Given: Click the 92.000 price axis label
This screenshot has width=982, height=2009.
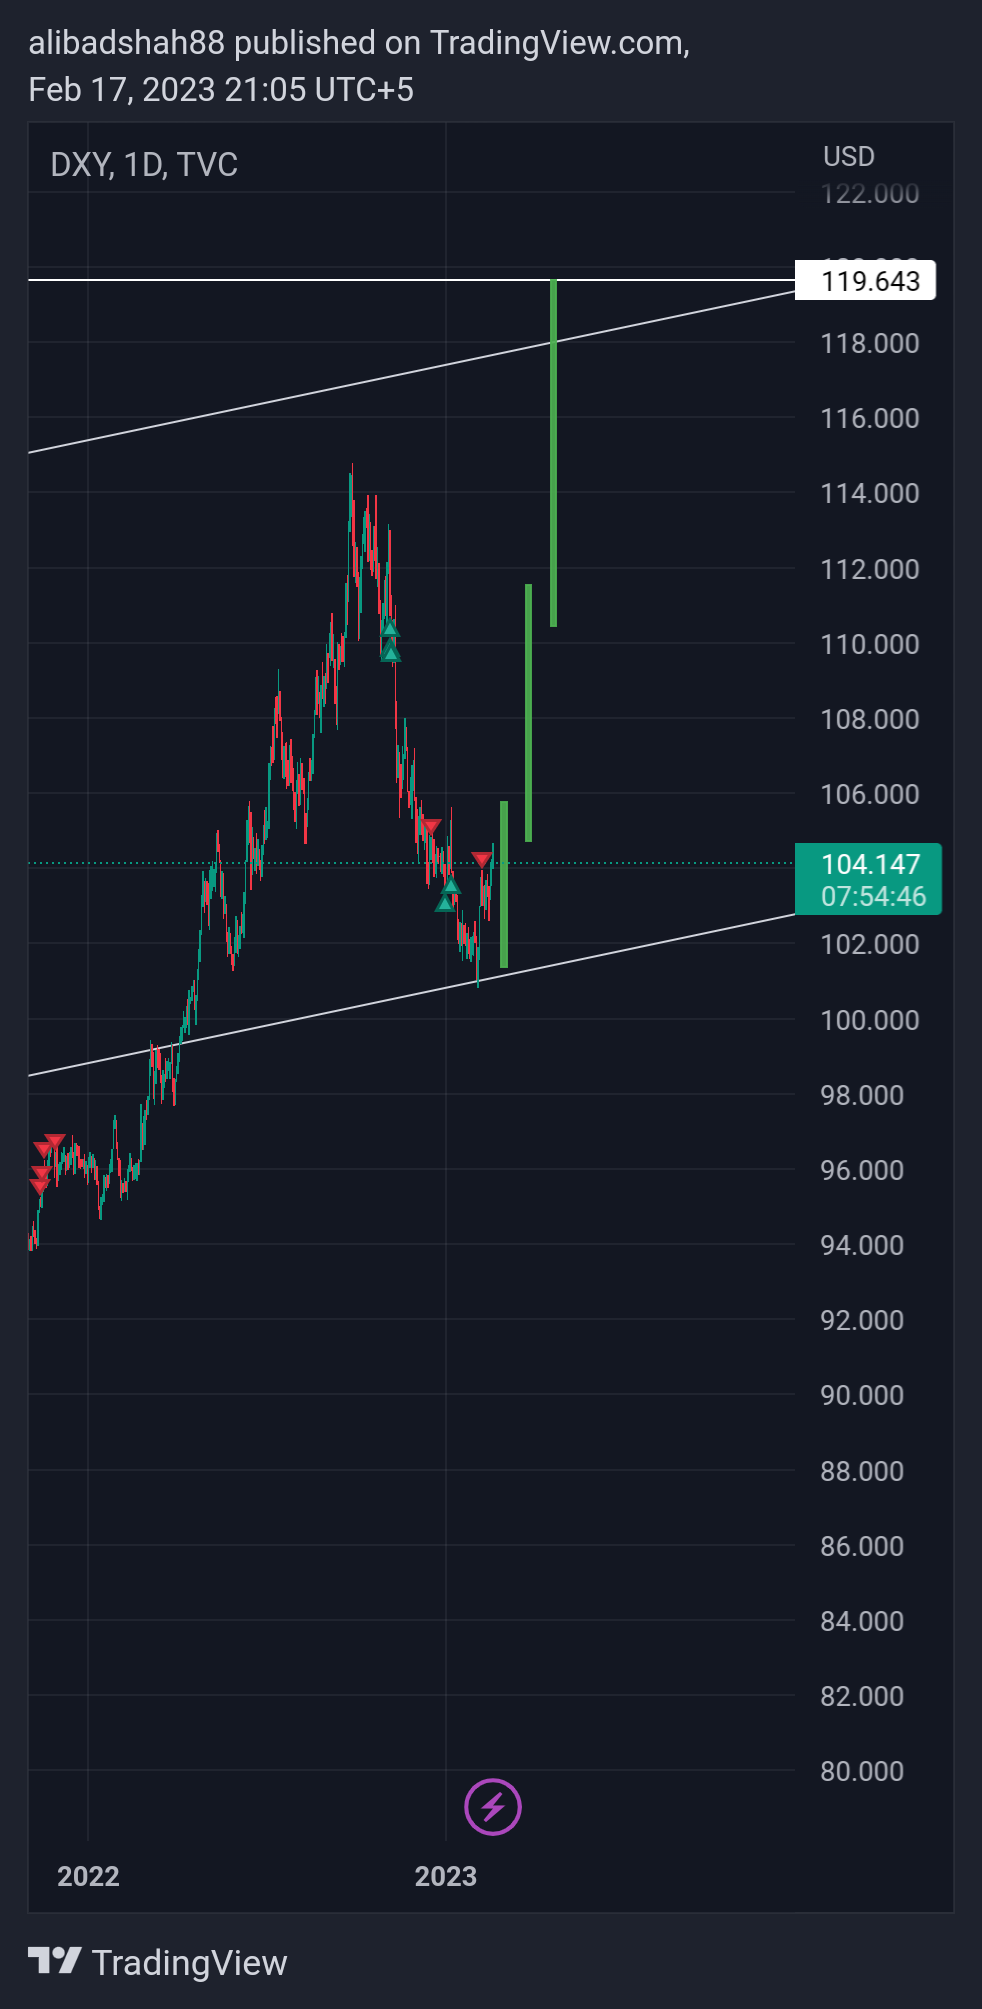Looking at the screenshot, I should 862,1320.
